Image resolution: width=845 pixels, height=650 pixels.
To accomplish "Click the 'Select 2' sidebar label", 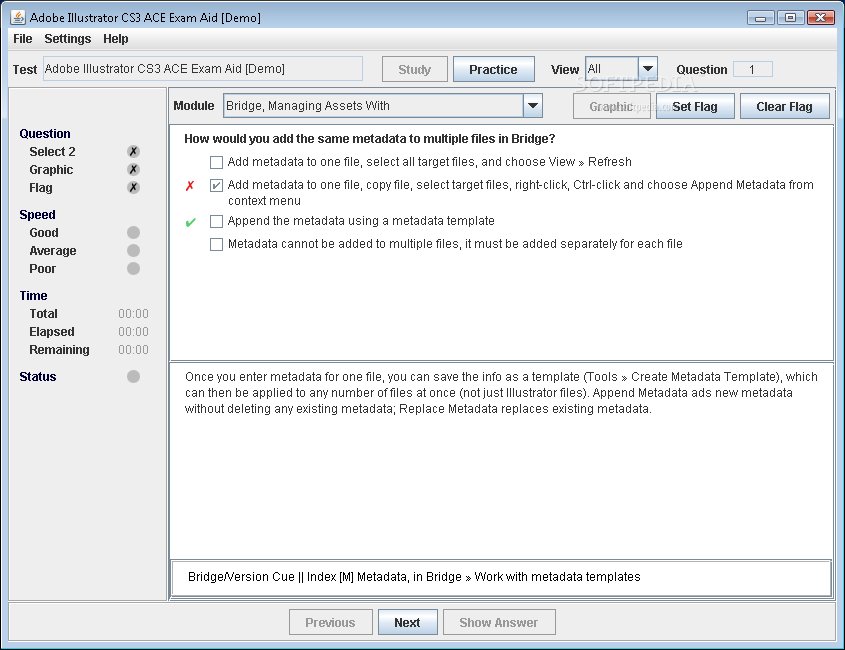I will point(52,151).
